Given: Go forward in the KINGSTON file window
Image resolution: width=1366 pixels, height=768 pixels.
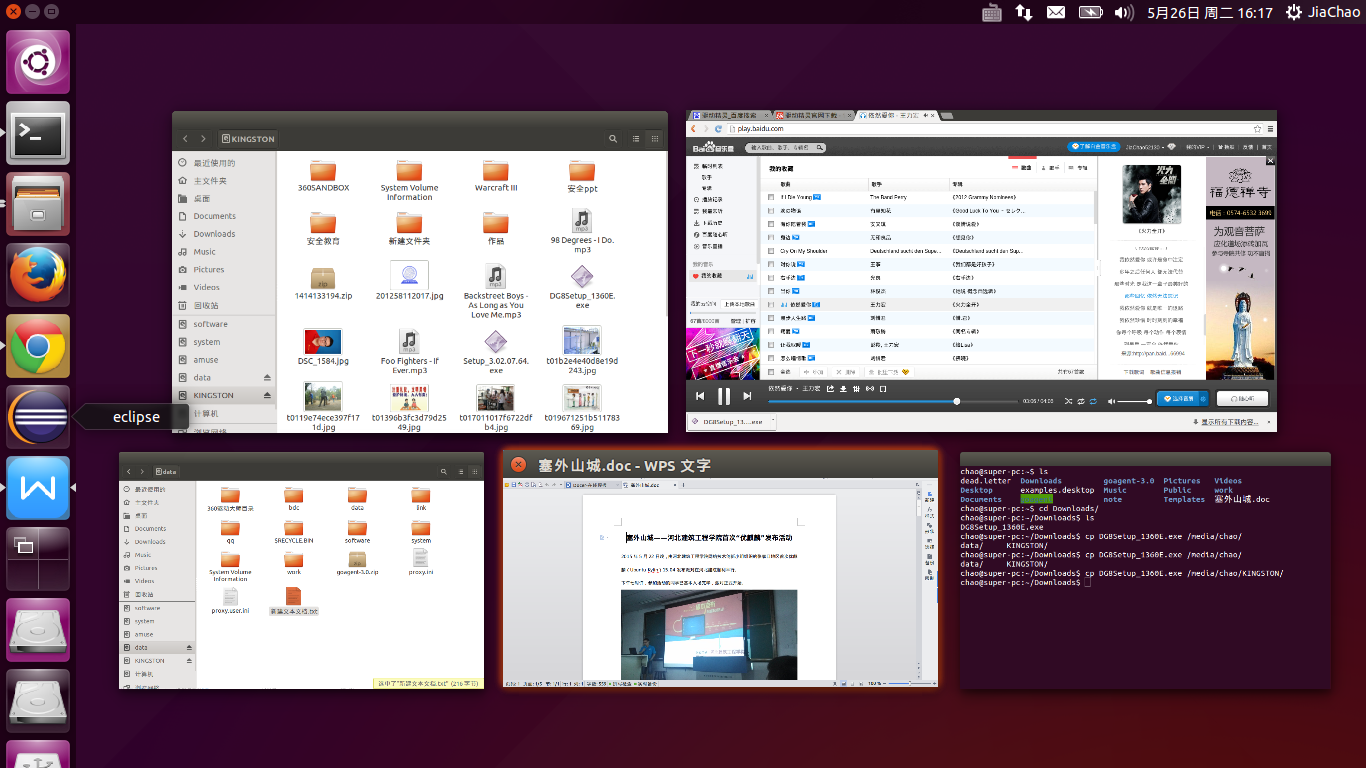Looking at the screenshot, I should click(x=203, y=138).
